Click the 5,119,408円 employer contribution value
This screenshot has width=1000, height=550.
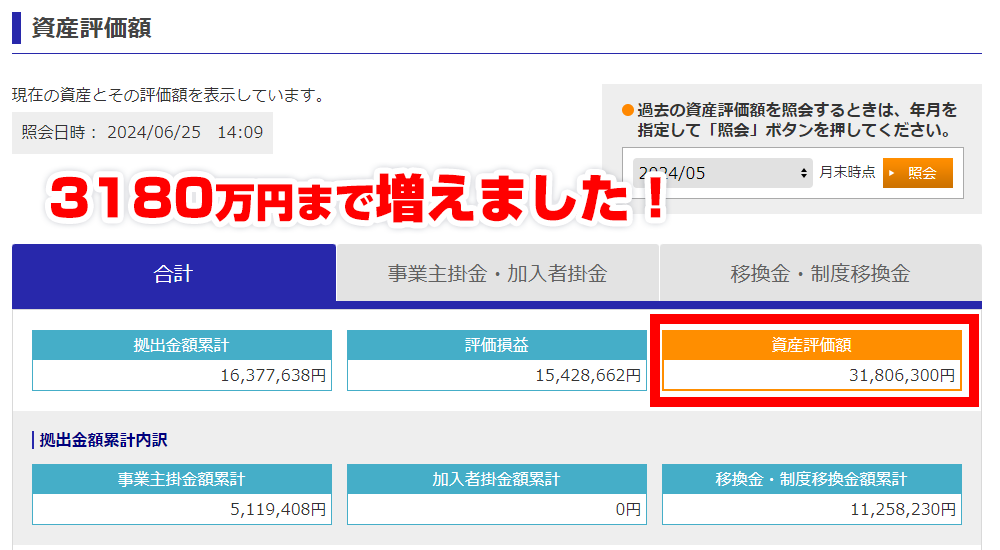(x=278, y=509)
